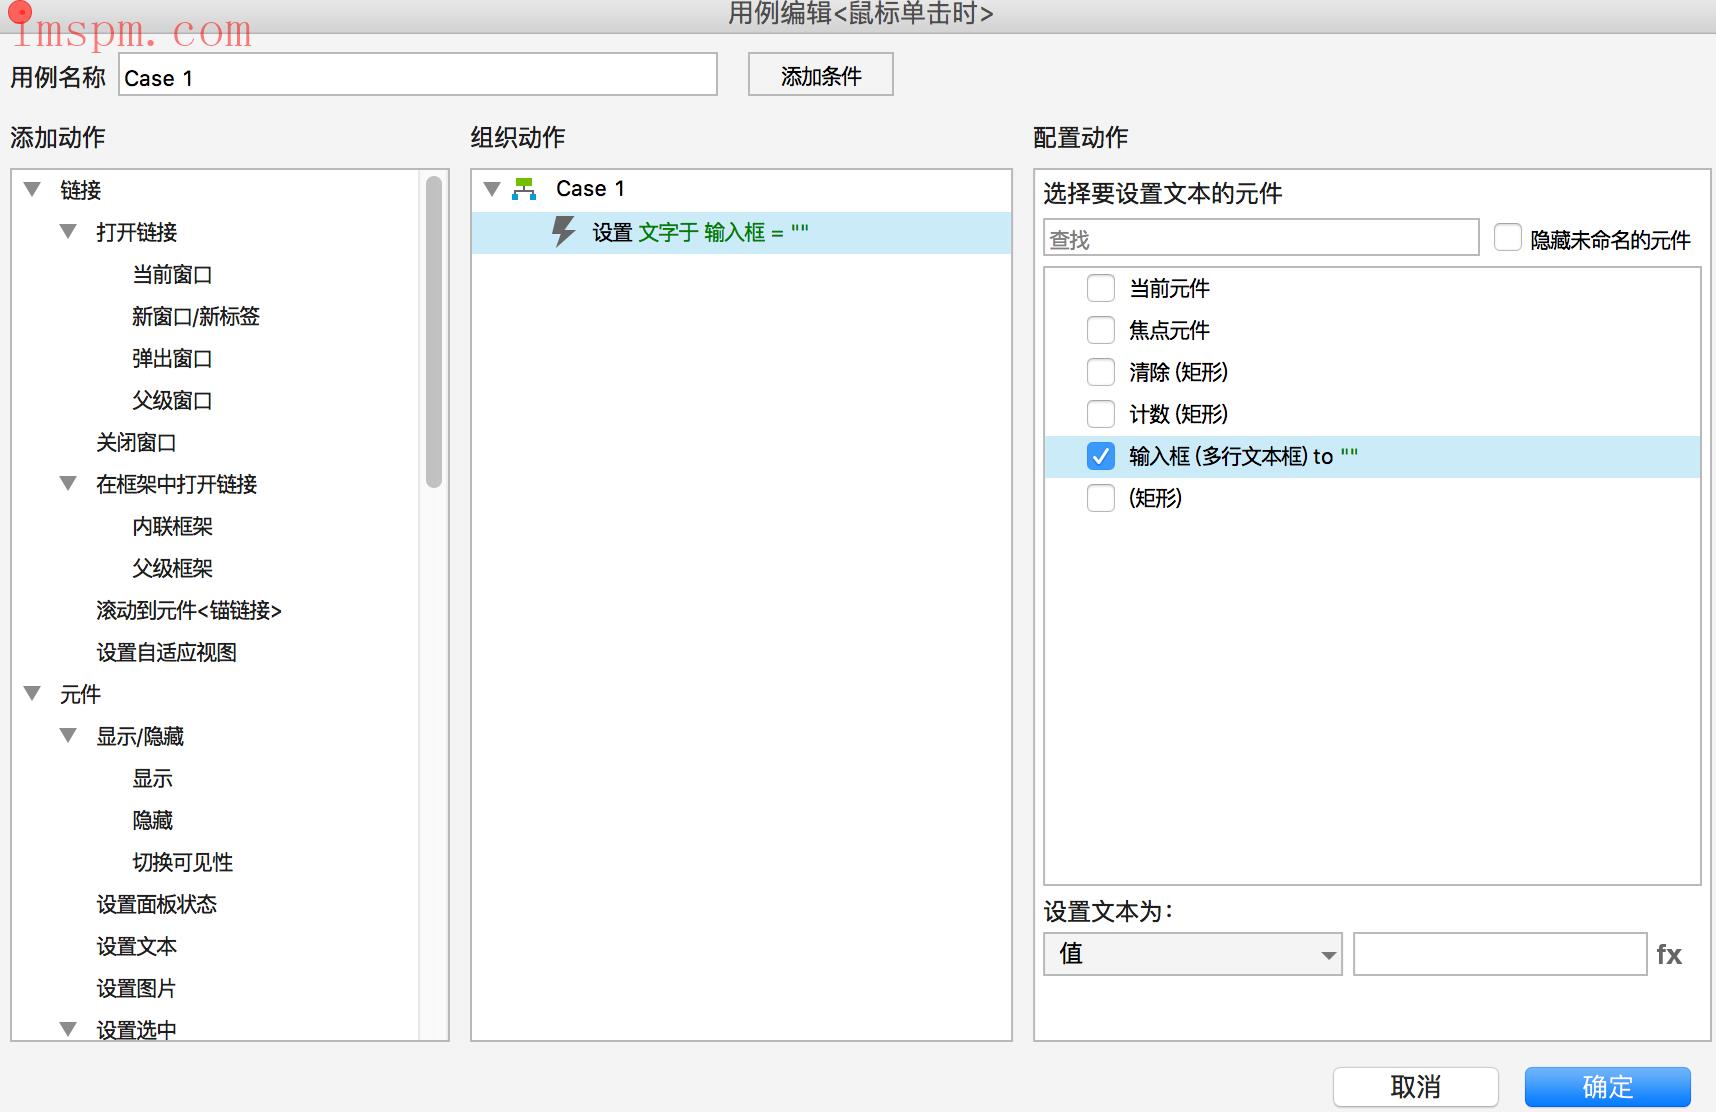The image size is (1716, 1112).
Task: Select the 设置面板状态 action
Action: tap(156, 904)
